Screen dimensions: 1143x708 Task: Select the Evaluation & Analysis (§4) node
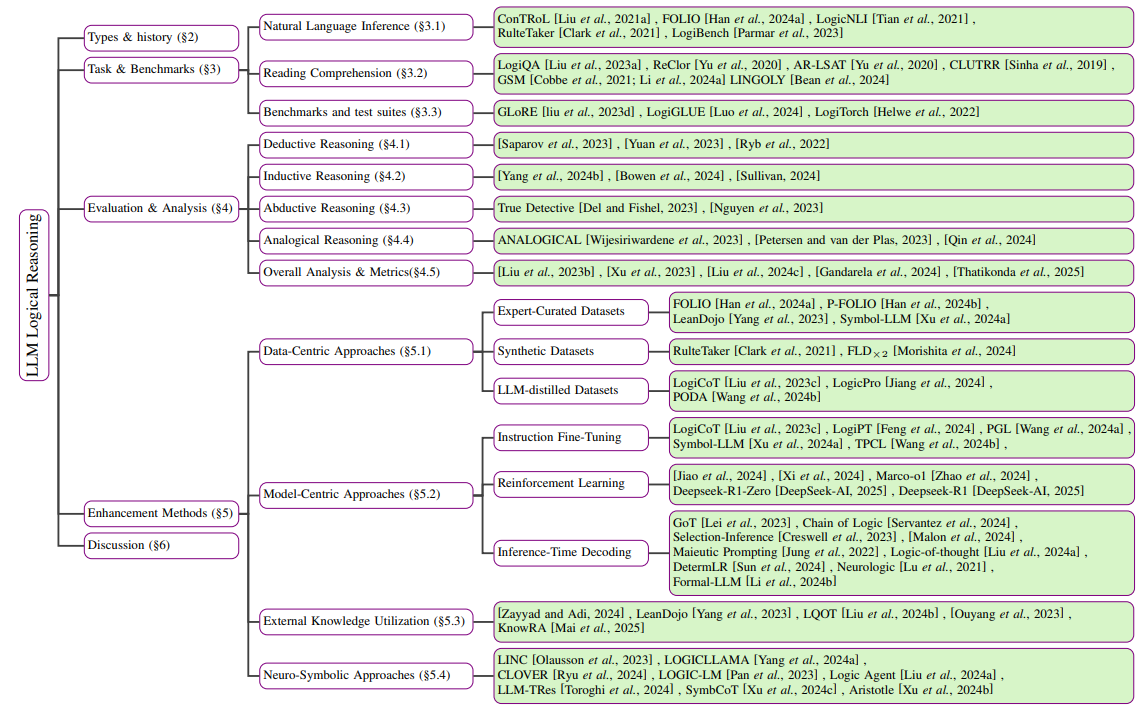pos(161,208)
